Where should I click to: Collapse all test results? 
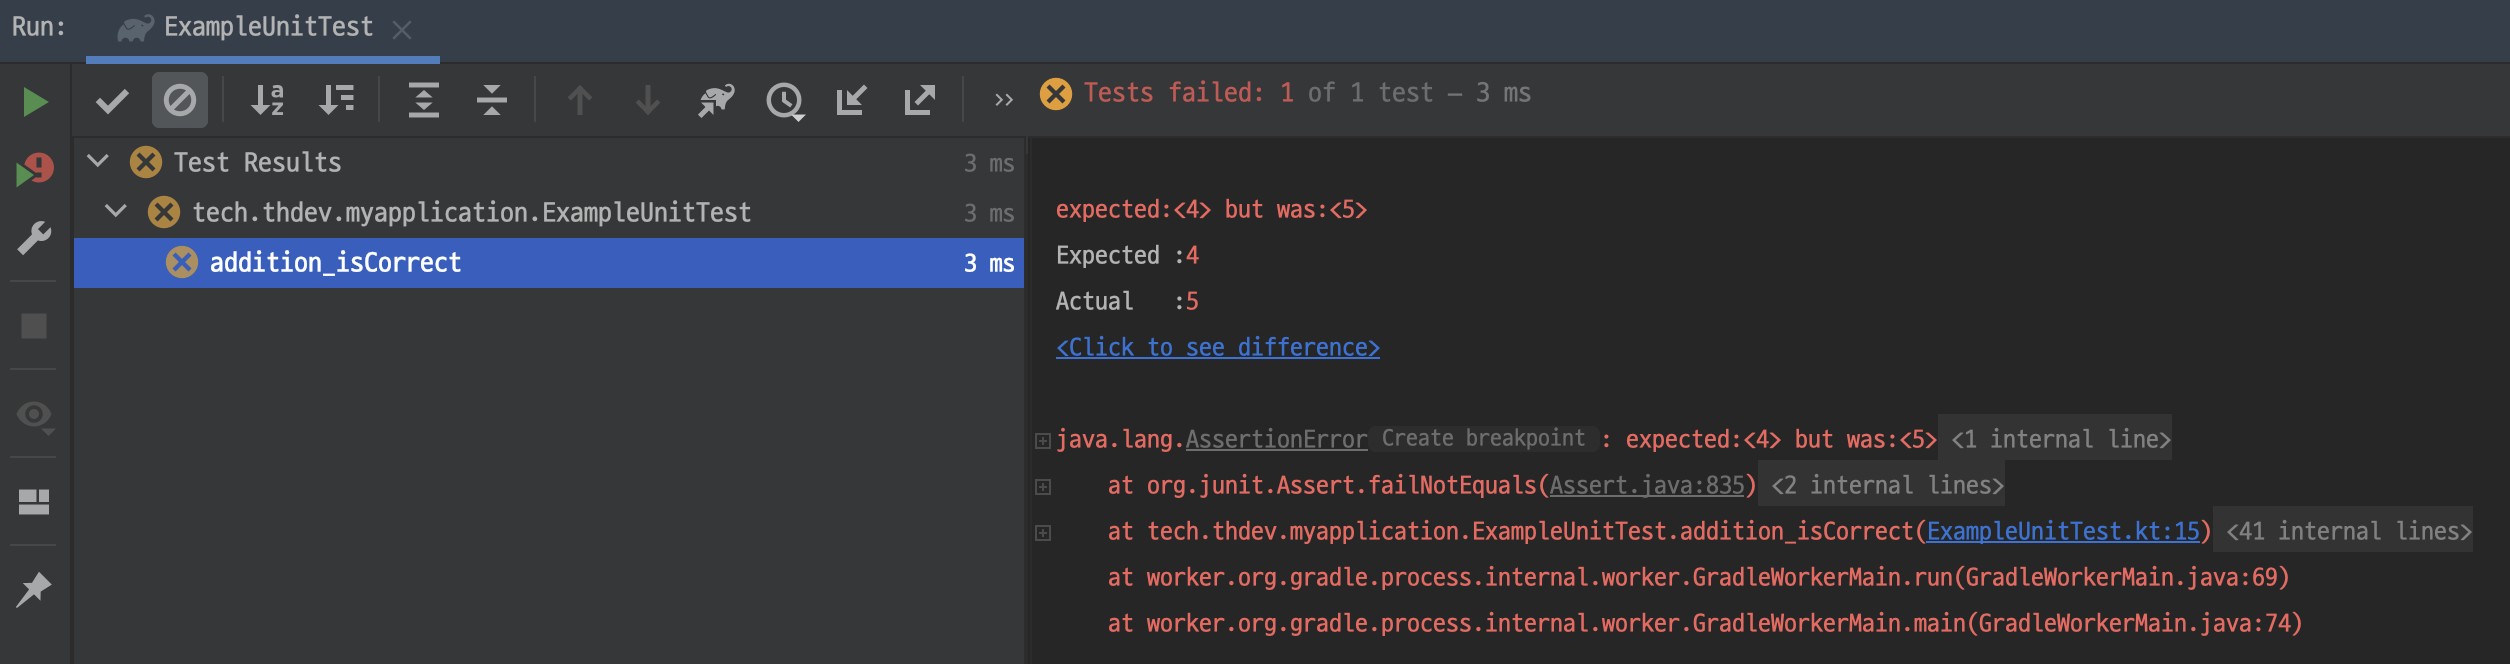[x=492, y=100]
